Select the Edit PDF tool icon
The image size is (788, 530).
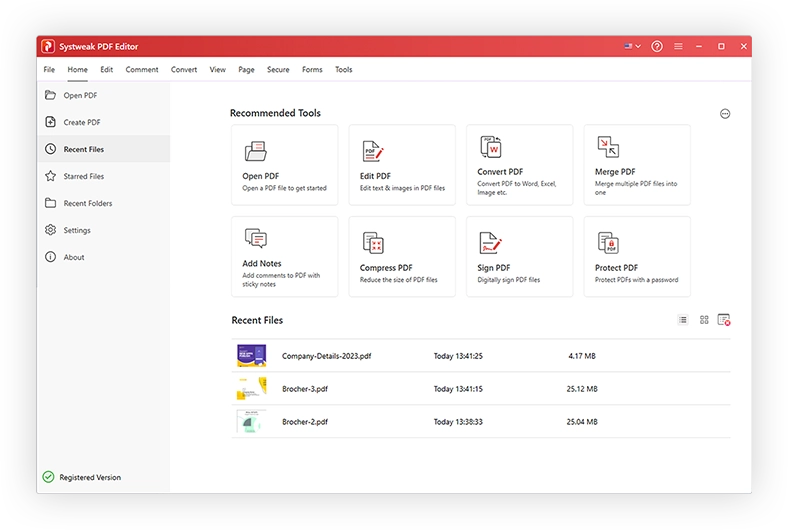[373, 151]
